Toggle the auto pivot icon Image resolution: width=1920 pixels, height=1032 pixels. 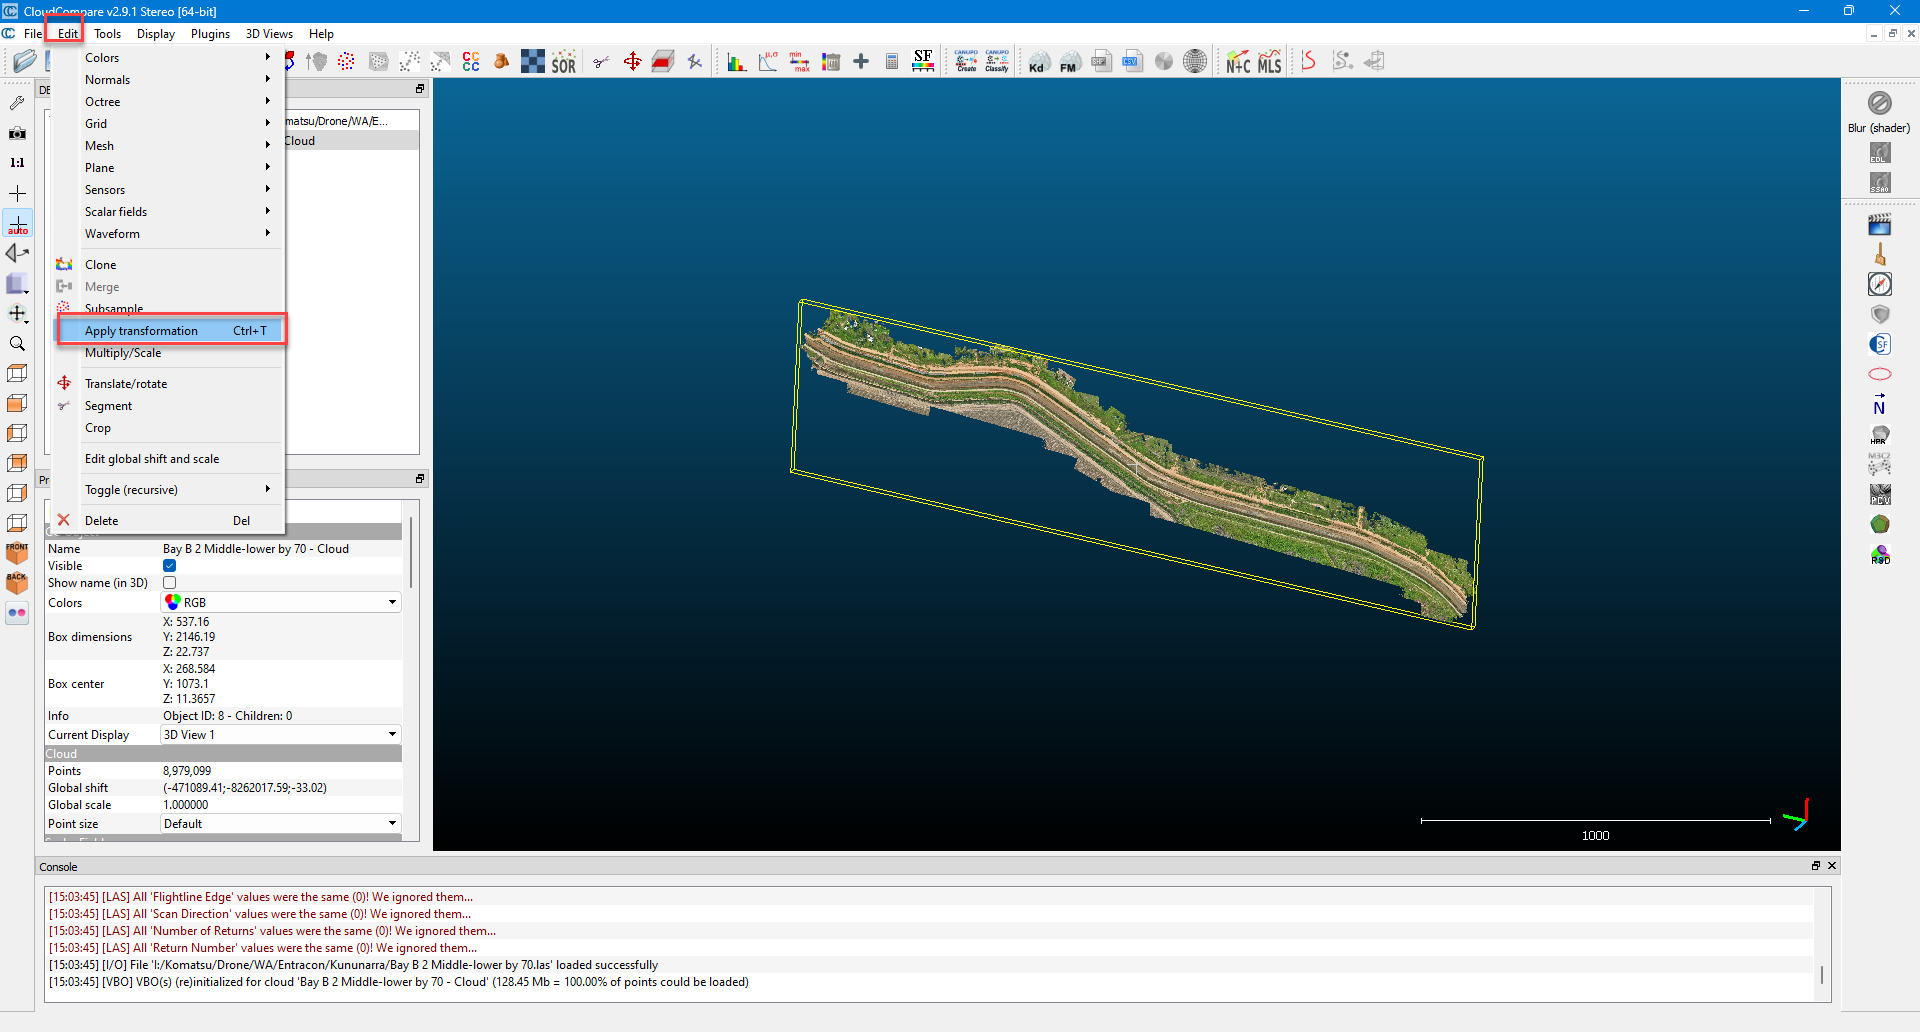pos(18,223)
